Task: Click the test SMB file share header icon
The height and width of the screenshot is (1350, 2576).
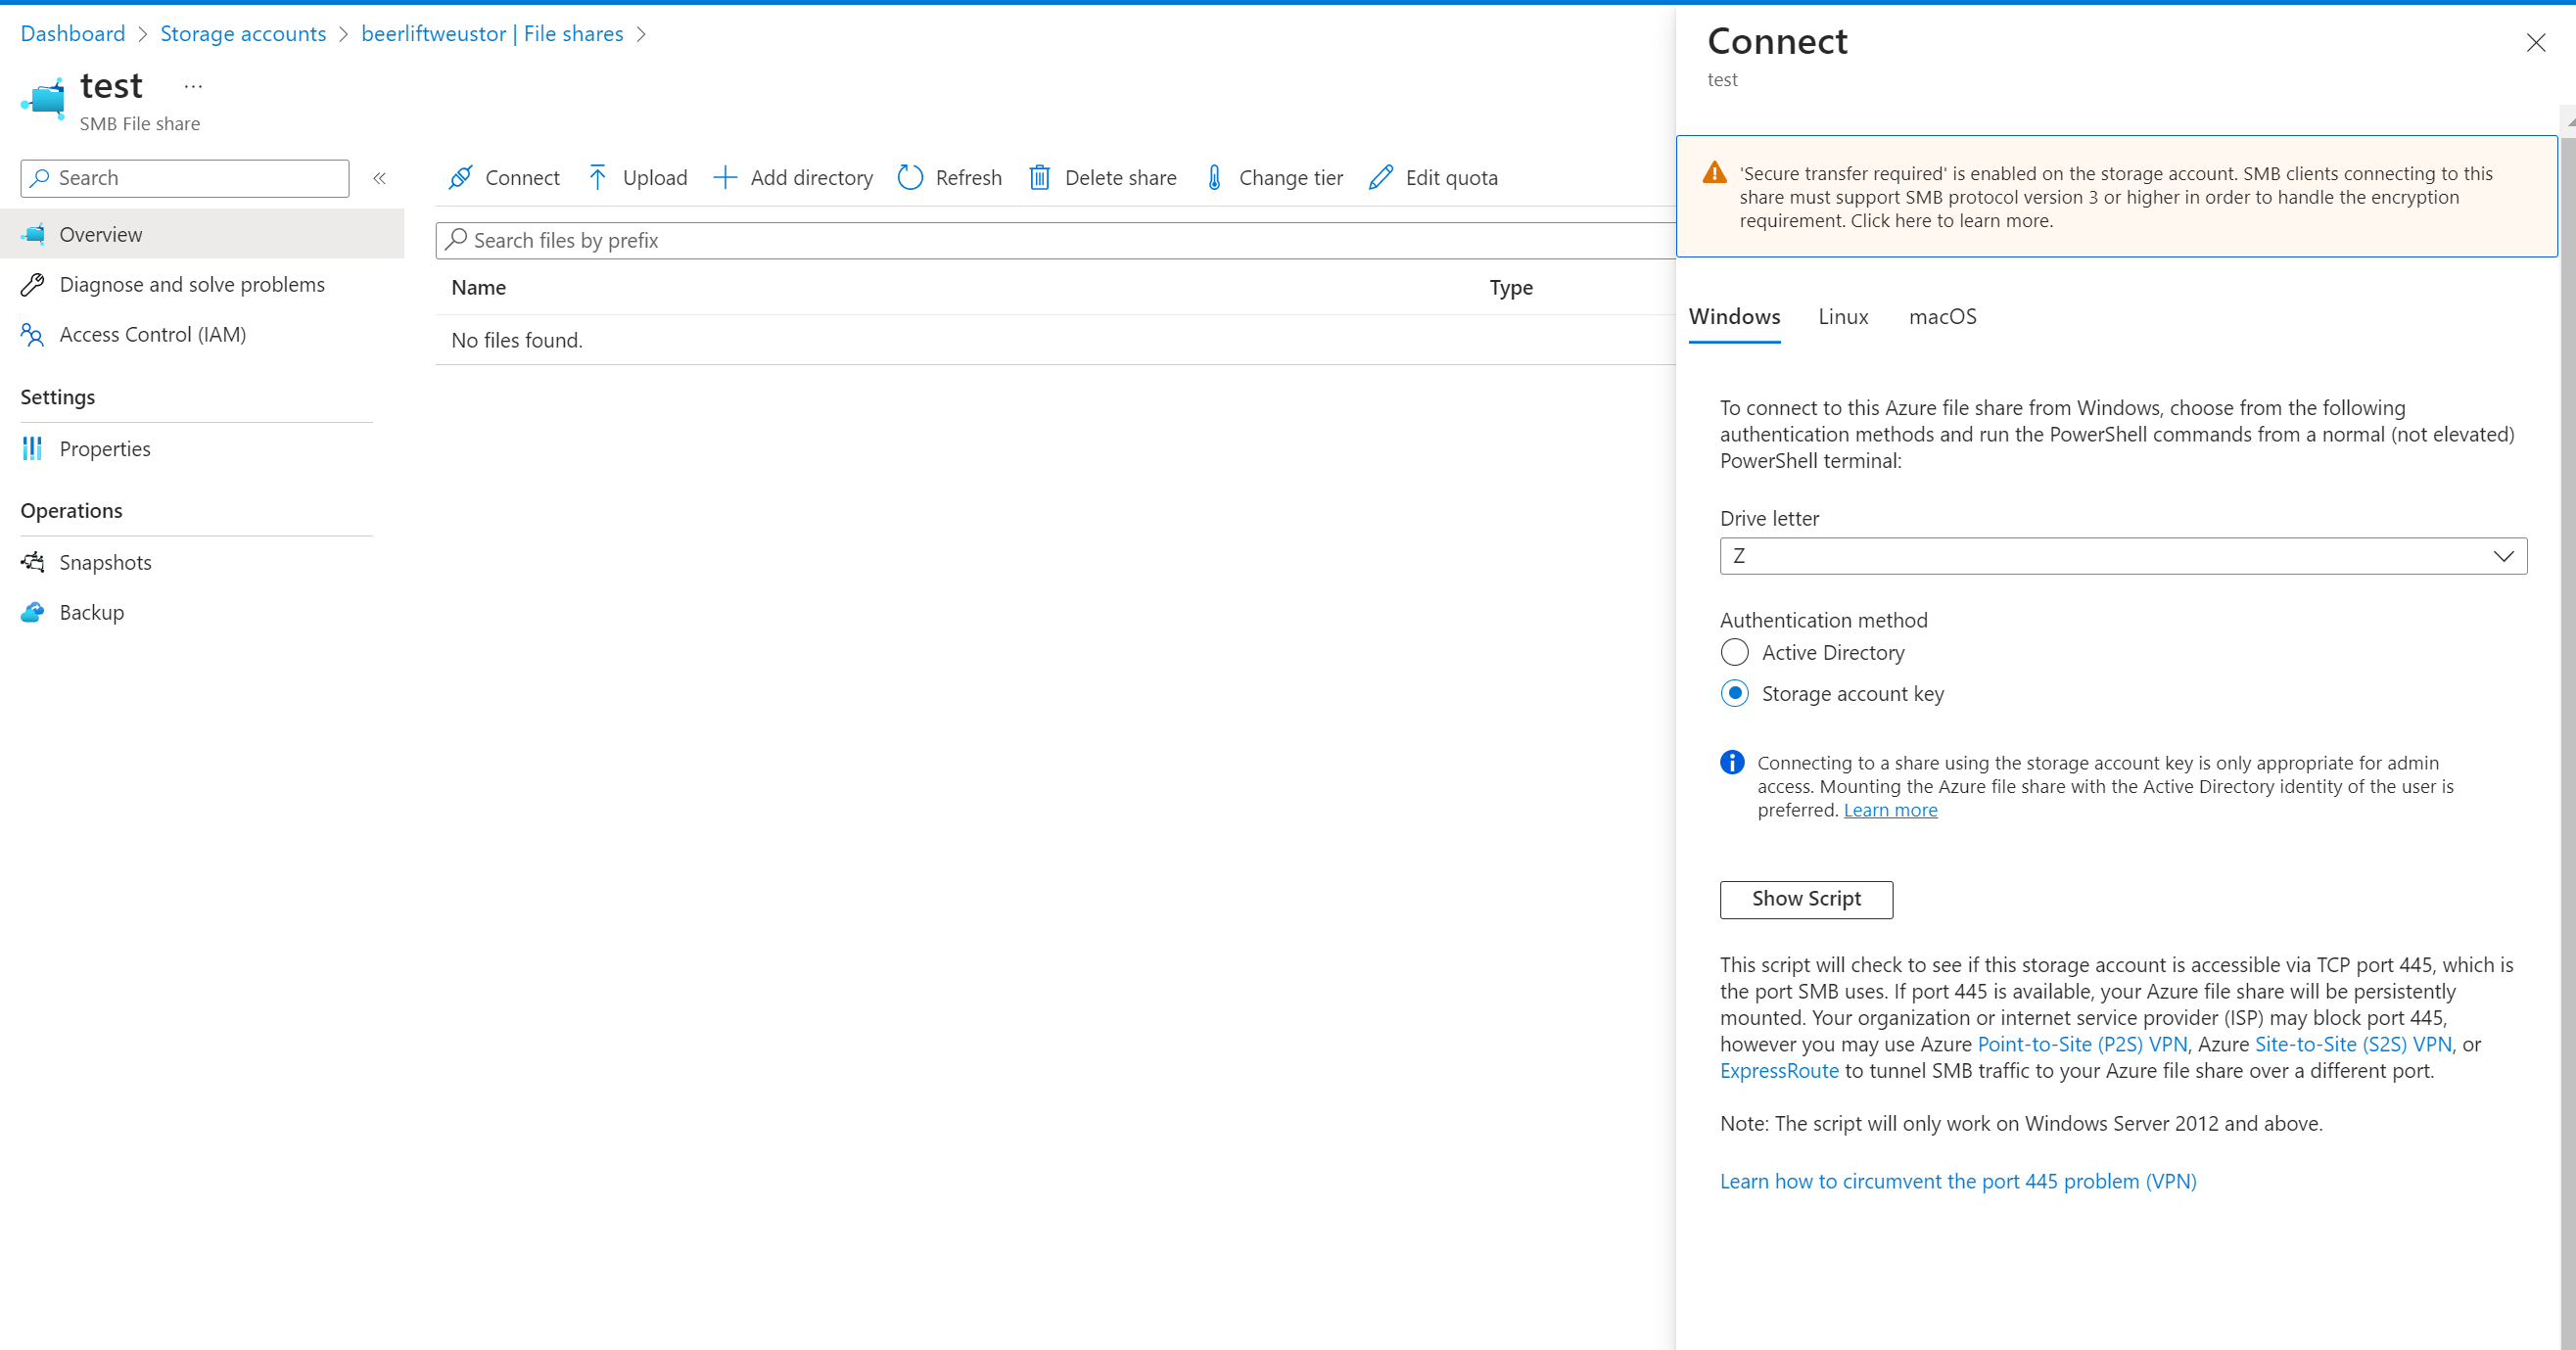Action: click(x=43, y=99)
